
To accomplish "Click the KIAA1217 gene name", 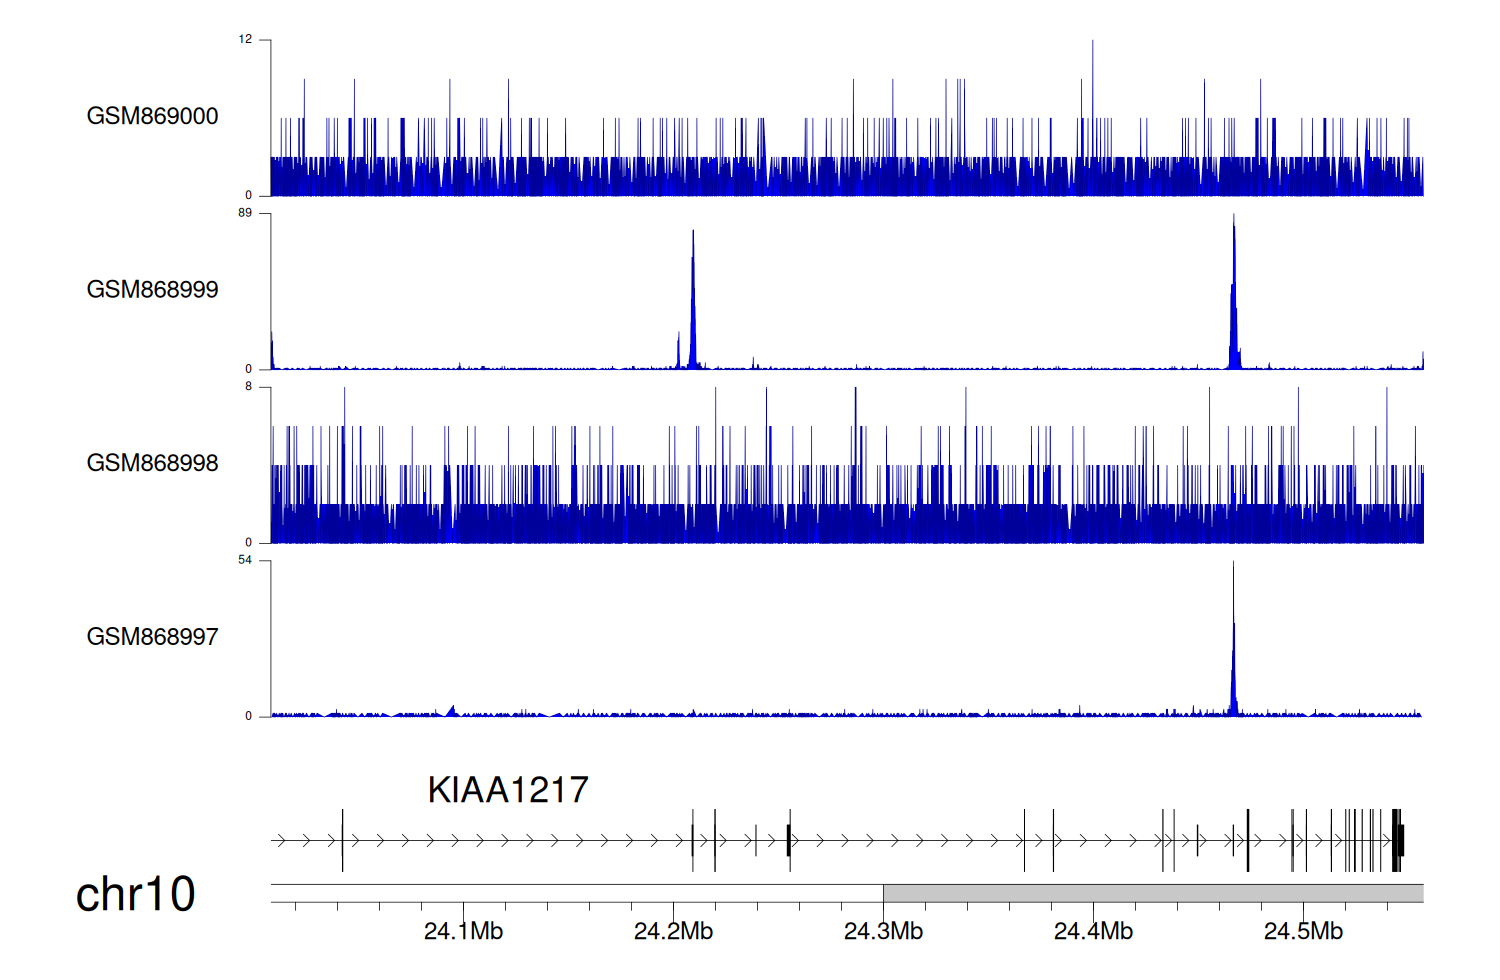I will [x=508, y=790].
